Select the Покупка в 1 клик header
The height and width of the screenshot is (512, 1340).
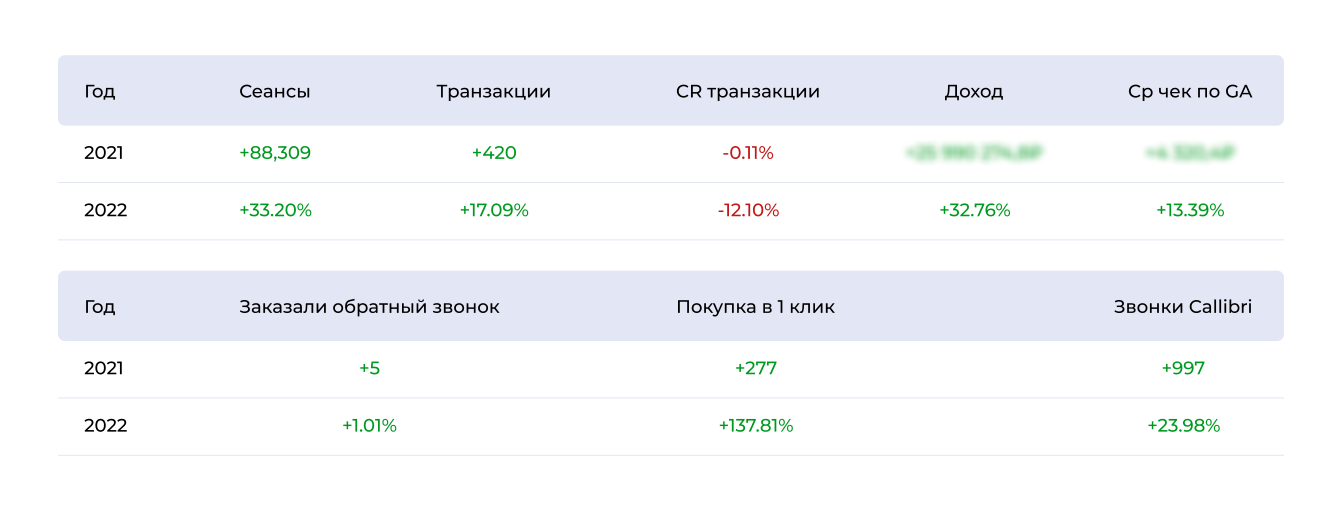tap(755, 307)
